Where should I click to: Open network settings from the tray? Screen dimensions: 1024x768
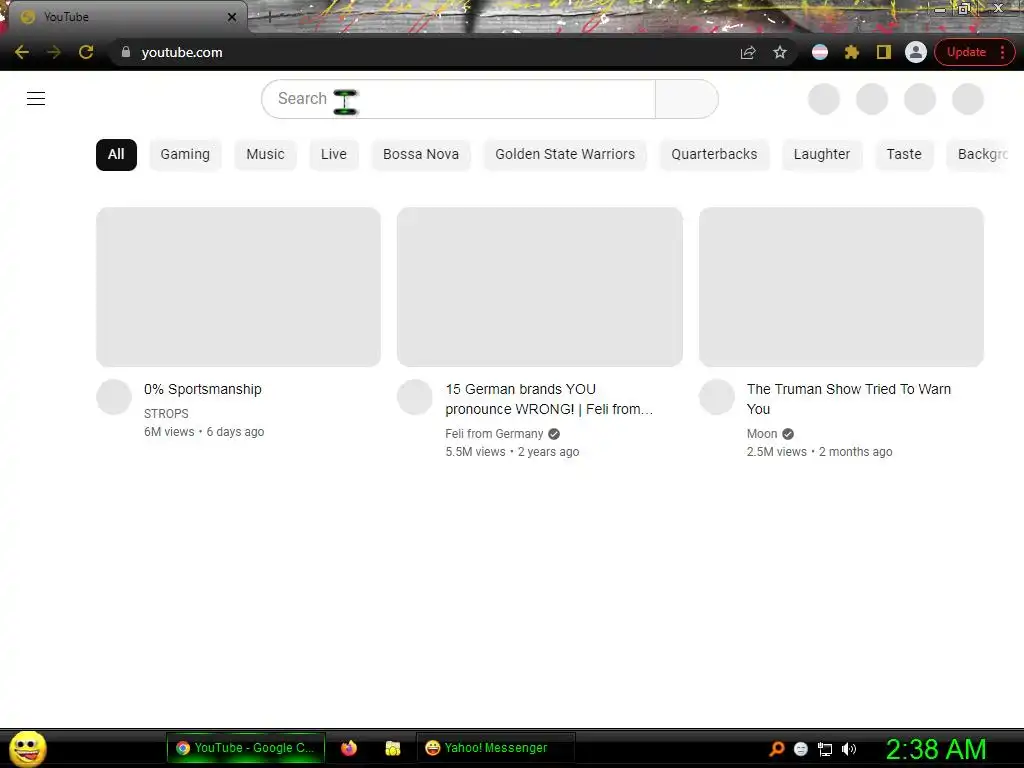pos(825,749)
